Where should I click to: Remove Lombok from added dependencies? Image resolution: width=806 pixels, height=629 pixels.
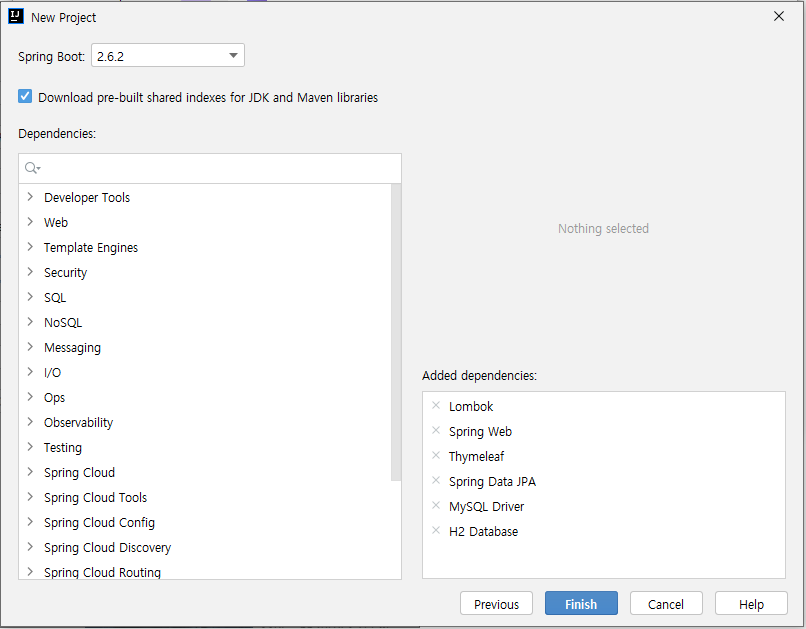point(436,405)
